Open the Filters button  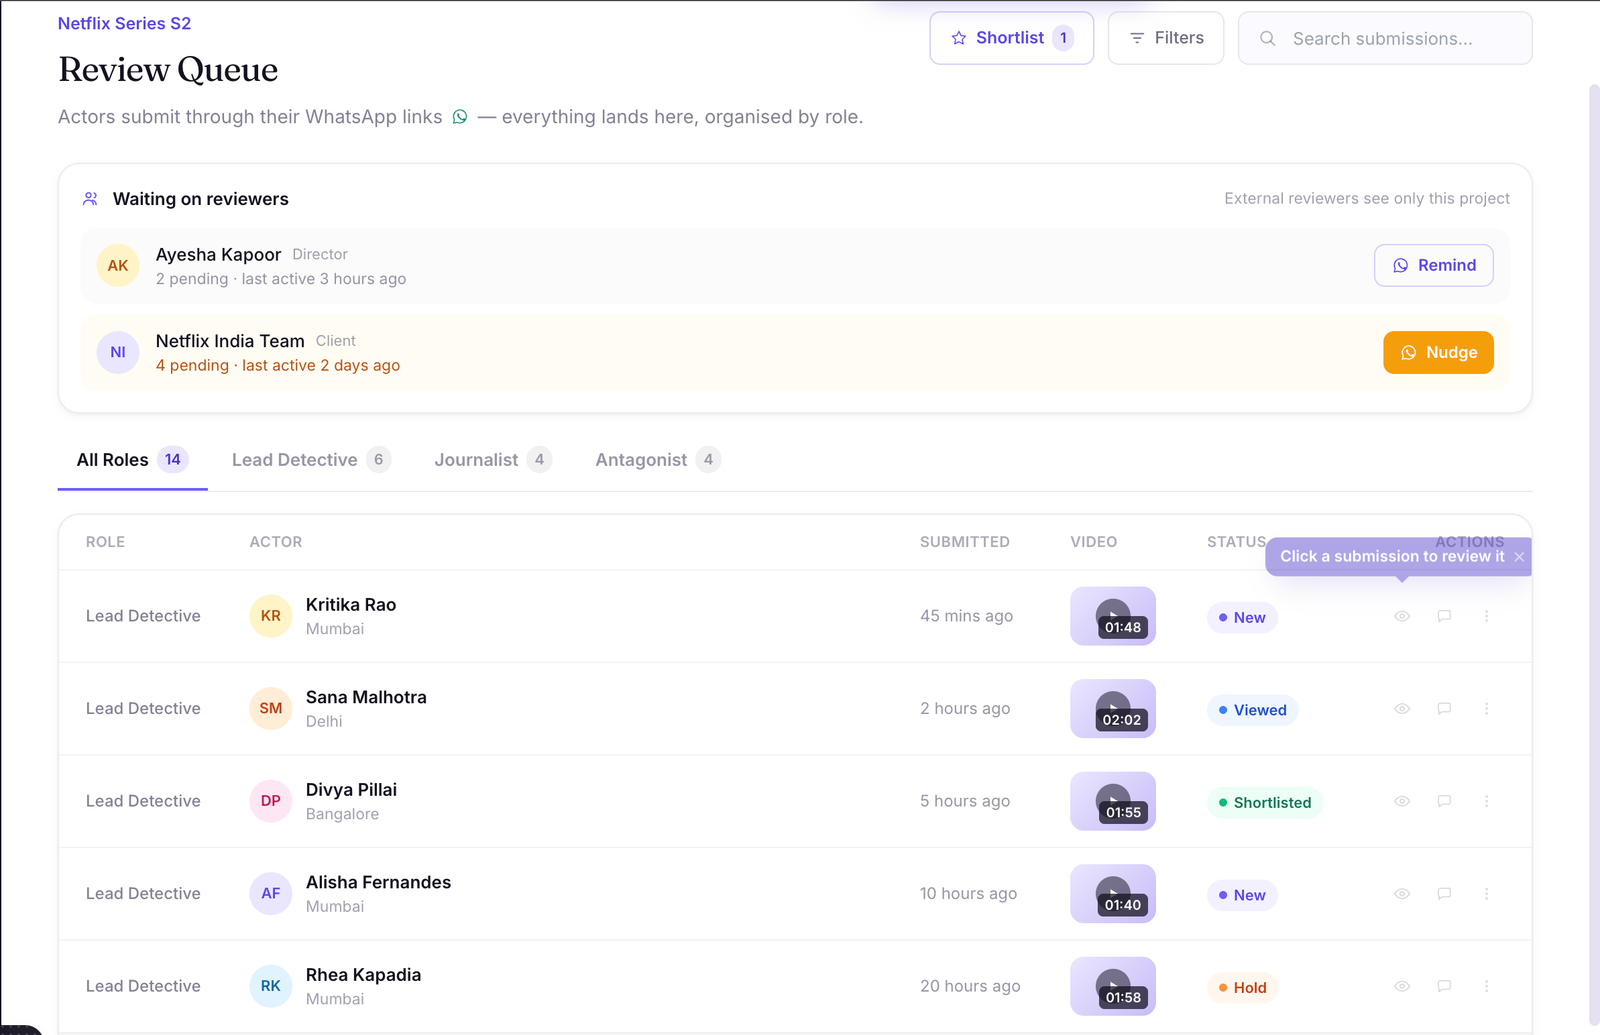[x=1166, y=38]
